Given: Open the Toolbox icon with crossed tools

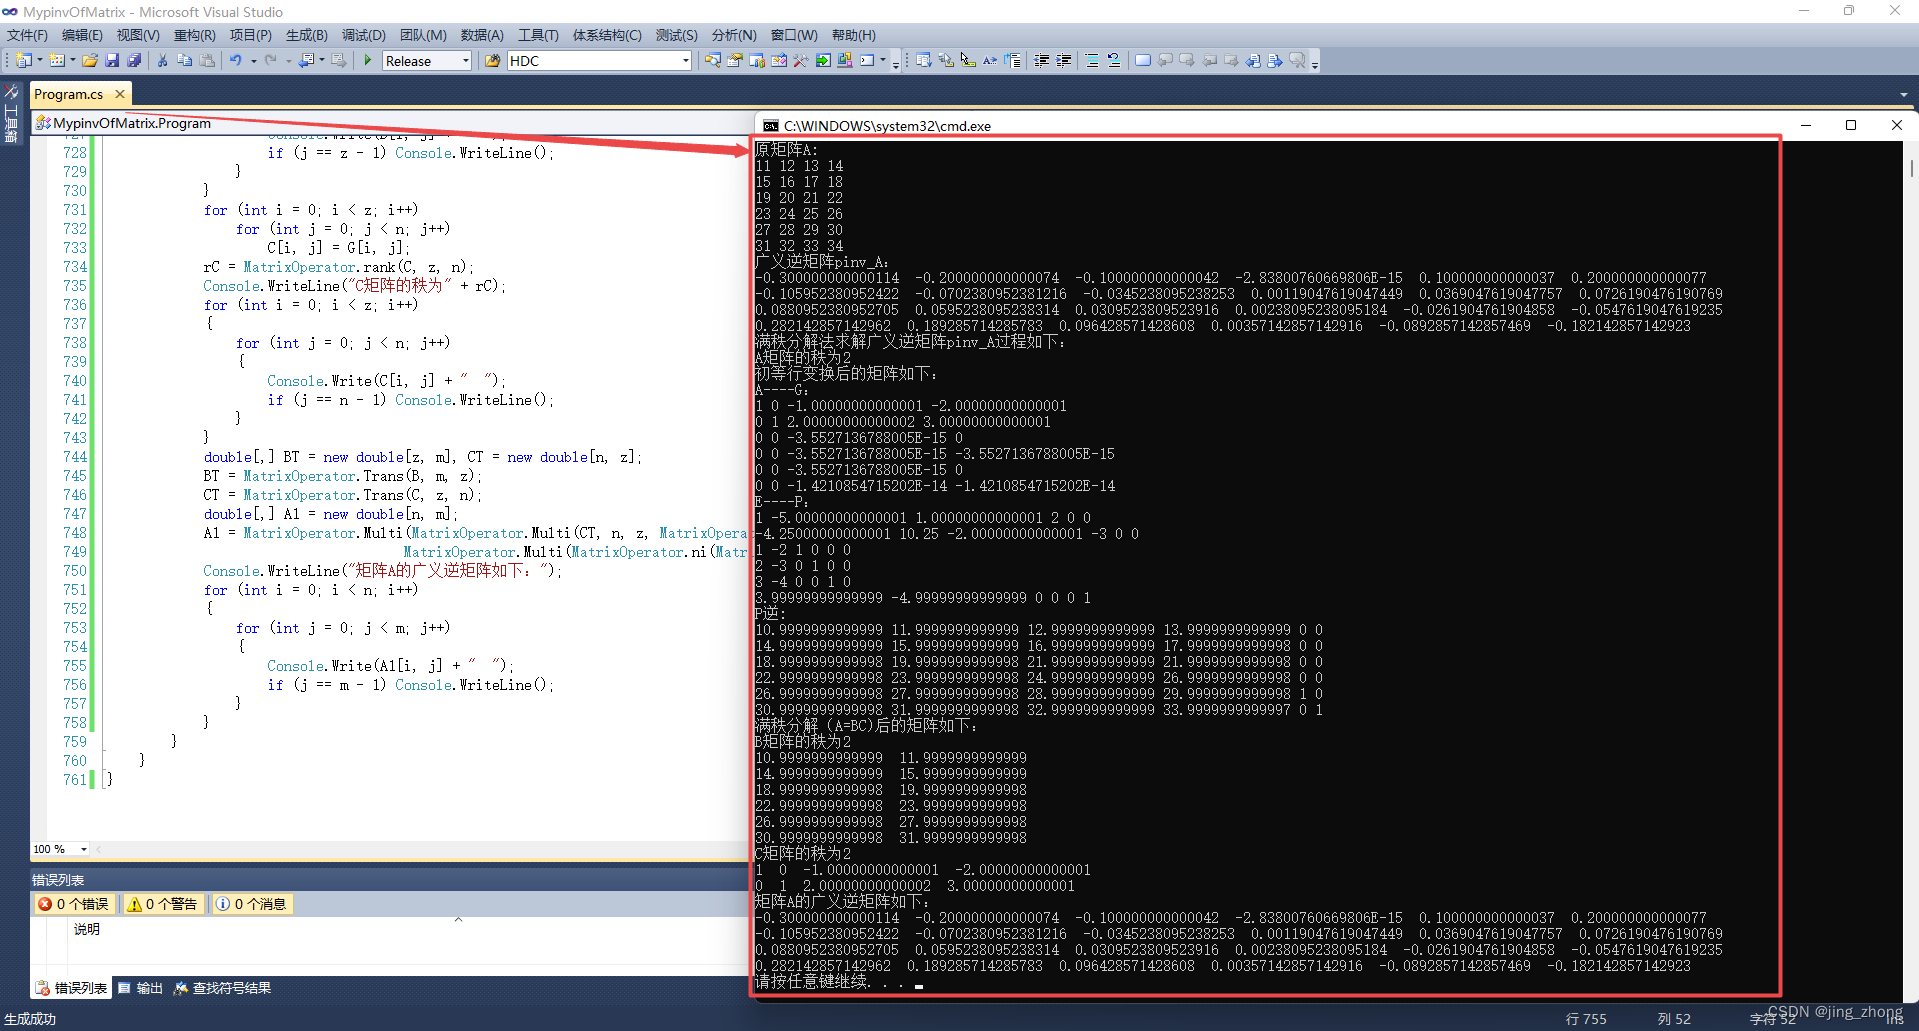Looking at the screenshot, I should [x=800, y=61].
